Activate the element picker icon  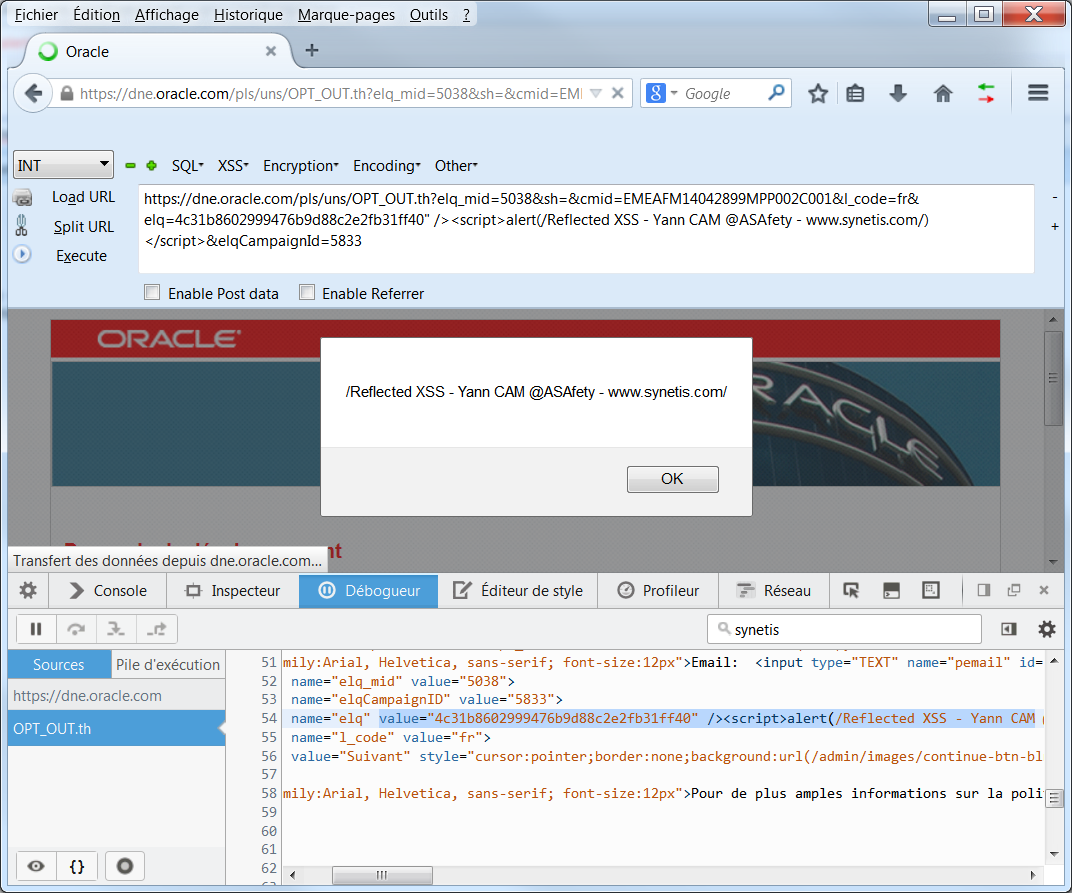click(851, 590)
